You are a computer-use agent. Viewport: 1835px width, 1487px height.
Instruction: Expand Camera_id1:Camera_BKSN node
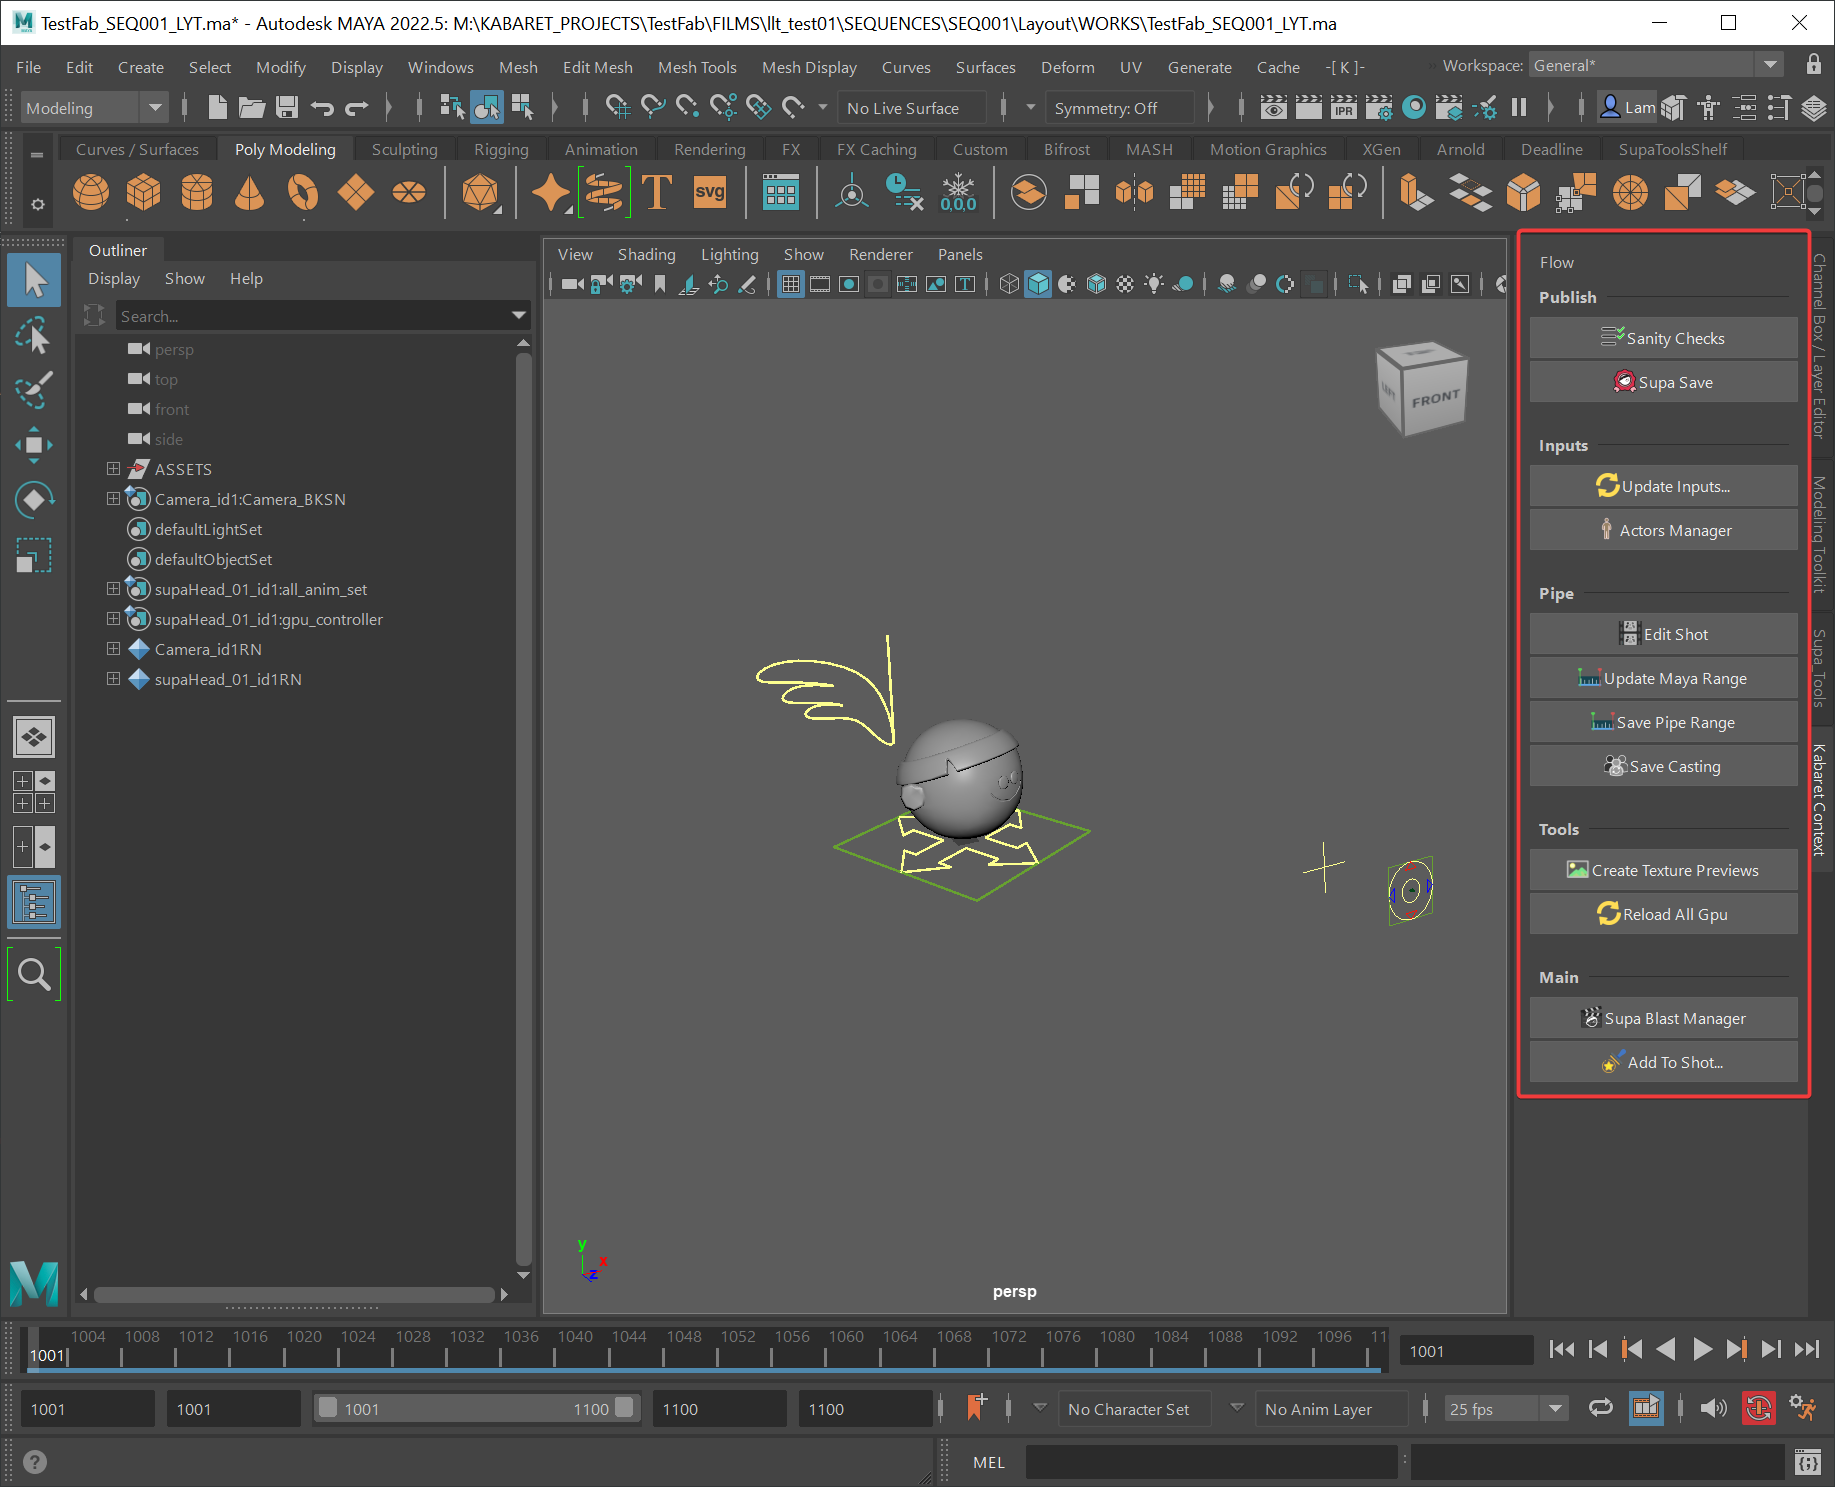[113, 498]
